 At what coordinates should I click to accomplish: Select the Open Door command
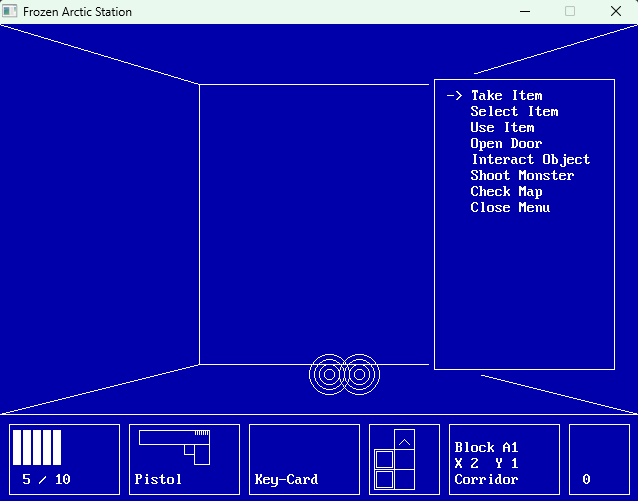[506, 143]
